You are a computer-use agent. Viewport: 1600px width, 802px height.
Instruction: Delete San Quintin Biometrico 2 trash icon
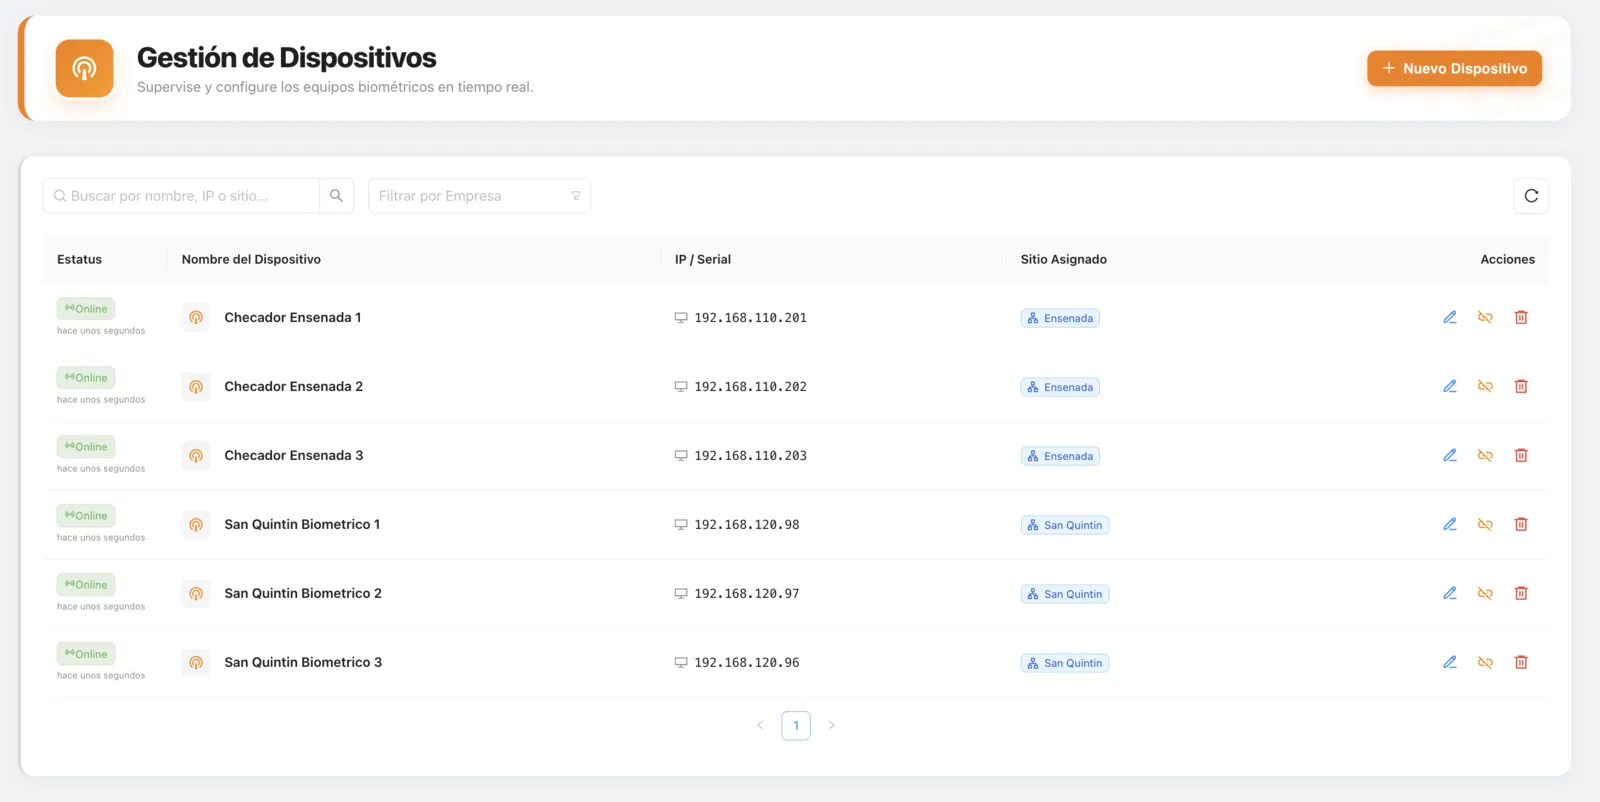(x=1521, y=593)
